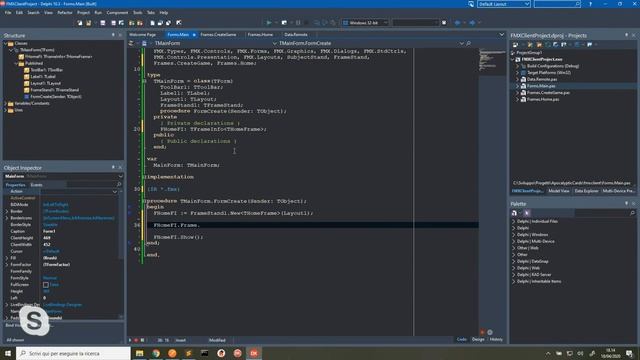Expand the Variables/Constants node in Structure

6,103
